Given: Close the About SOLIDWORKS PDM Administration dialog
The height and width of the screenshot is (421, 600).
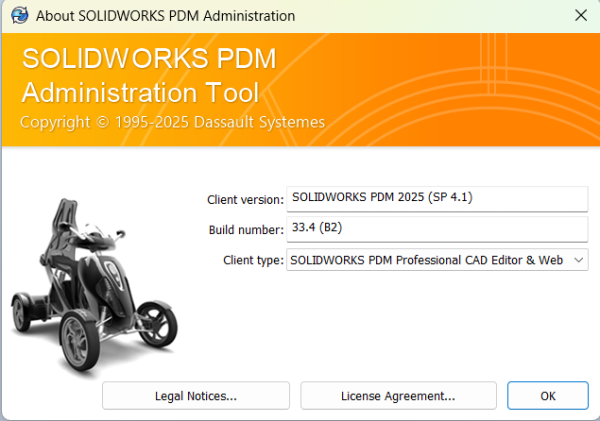Looking at the screenshot, I should point(581,16).
